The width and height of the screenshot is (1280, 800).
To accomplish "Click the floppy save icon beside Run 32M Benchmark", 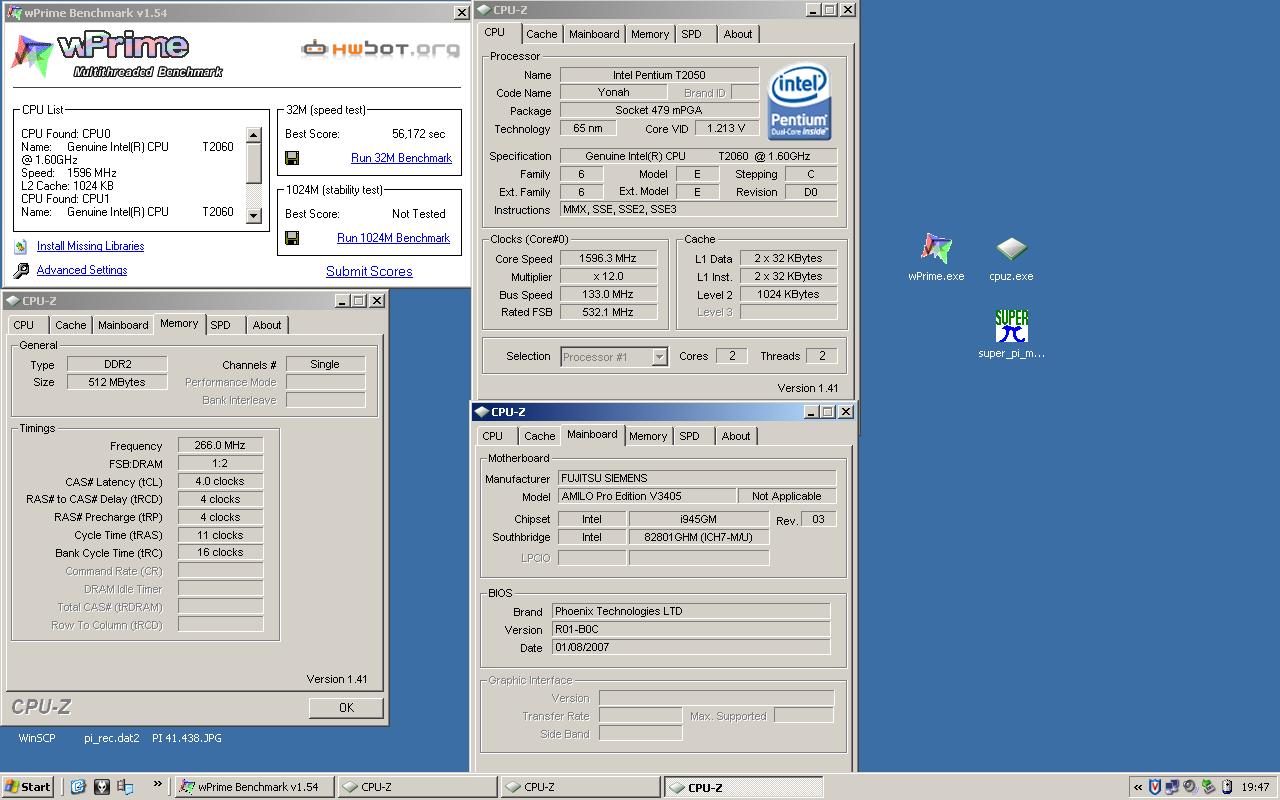I will (292, 158).
